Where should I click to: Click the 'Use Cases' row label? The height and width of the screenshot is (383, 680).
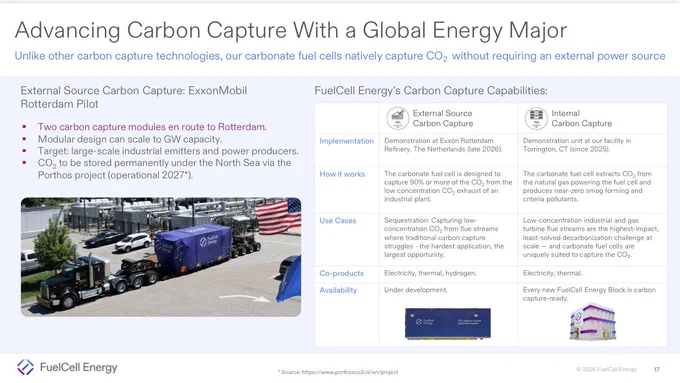(337, 221)
